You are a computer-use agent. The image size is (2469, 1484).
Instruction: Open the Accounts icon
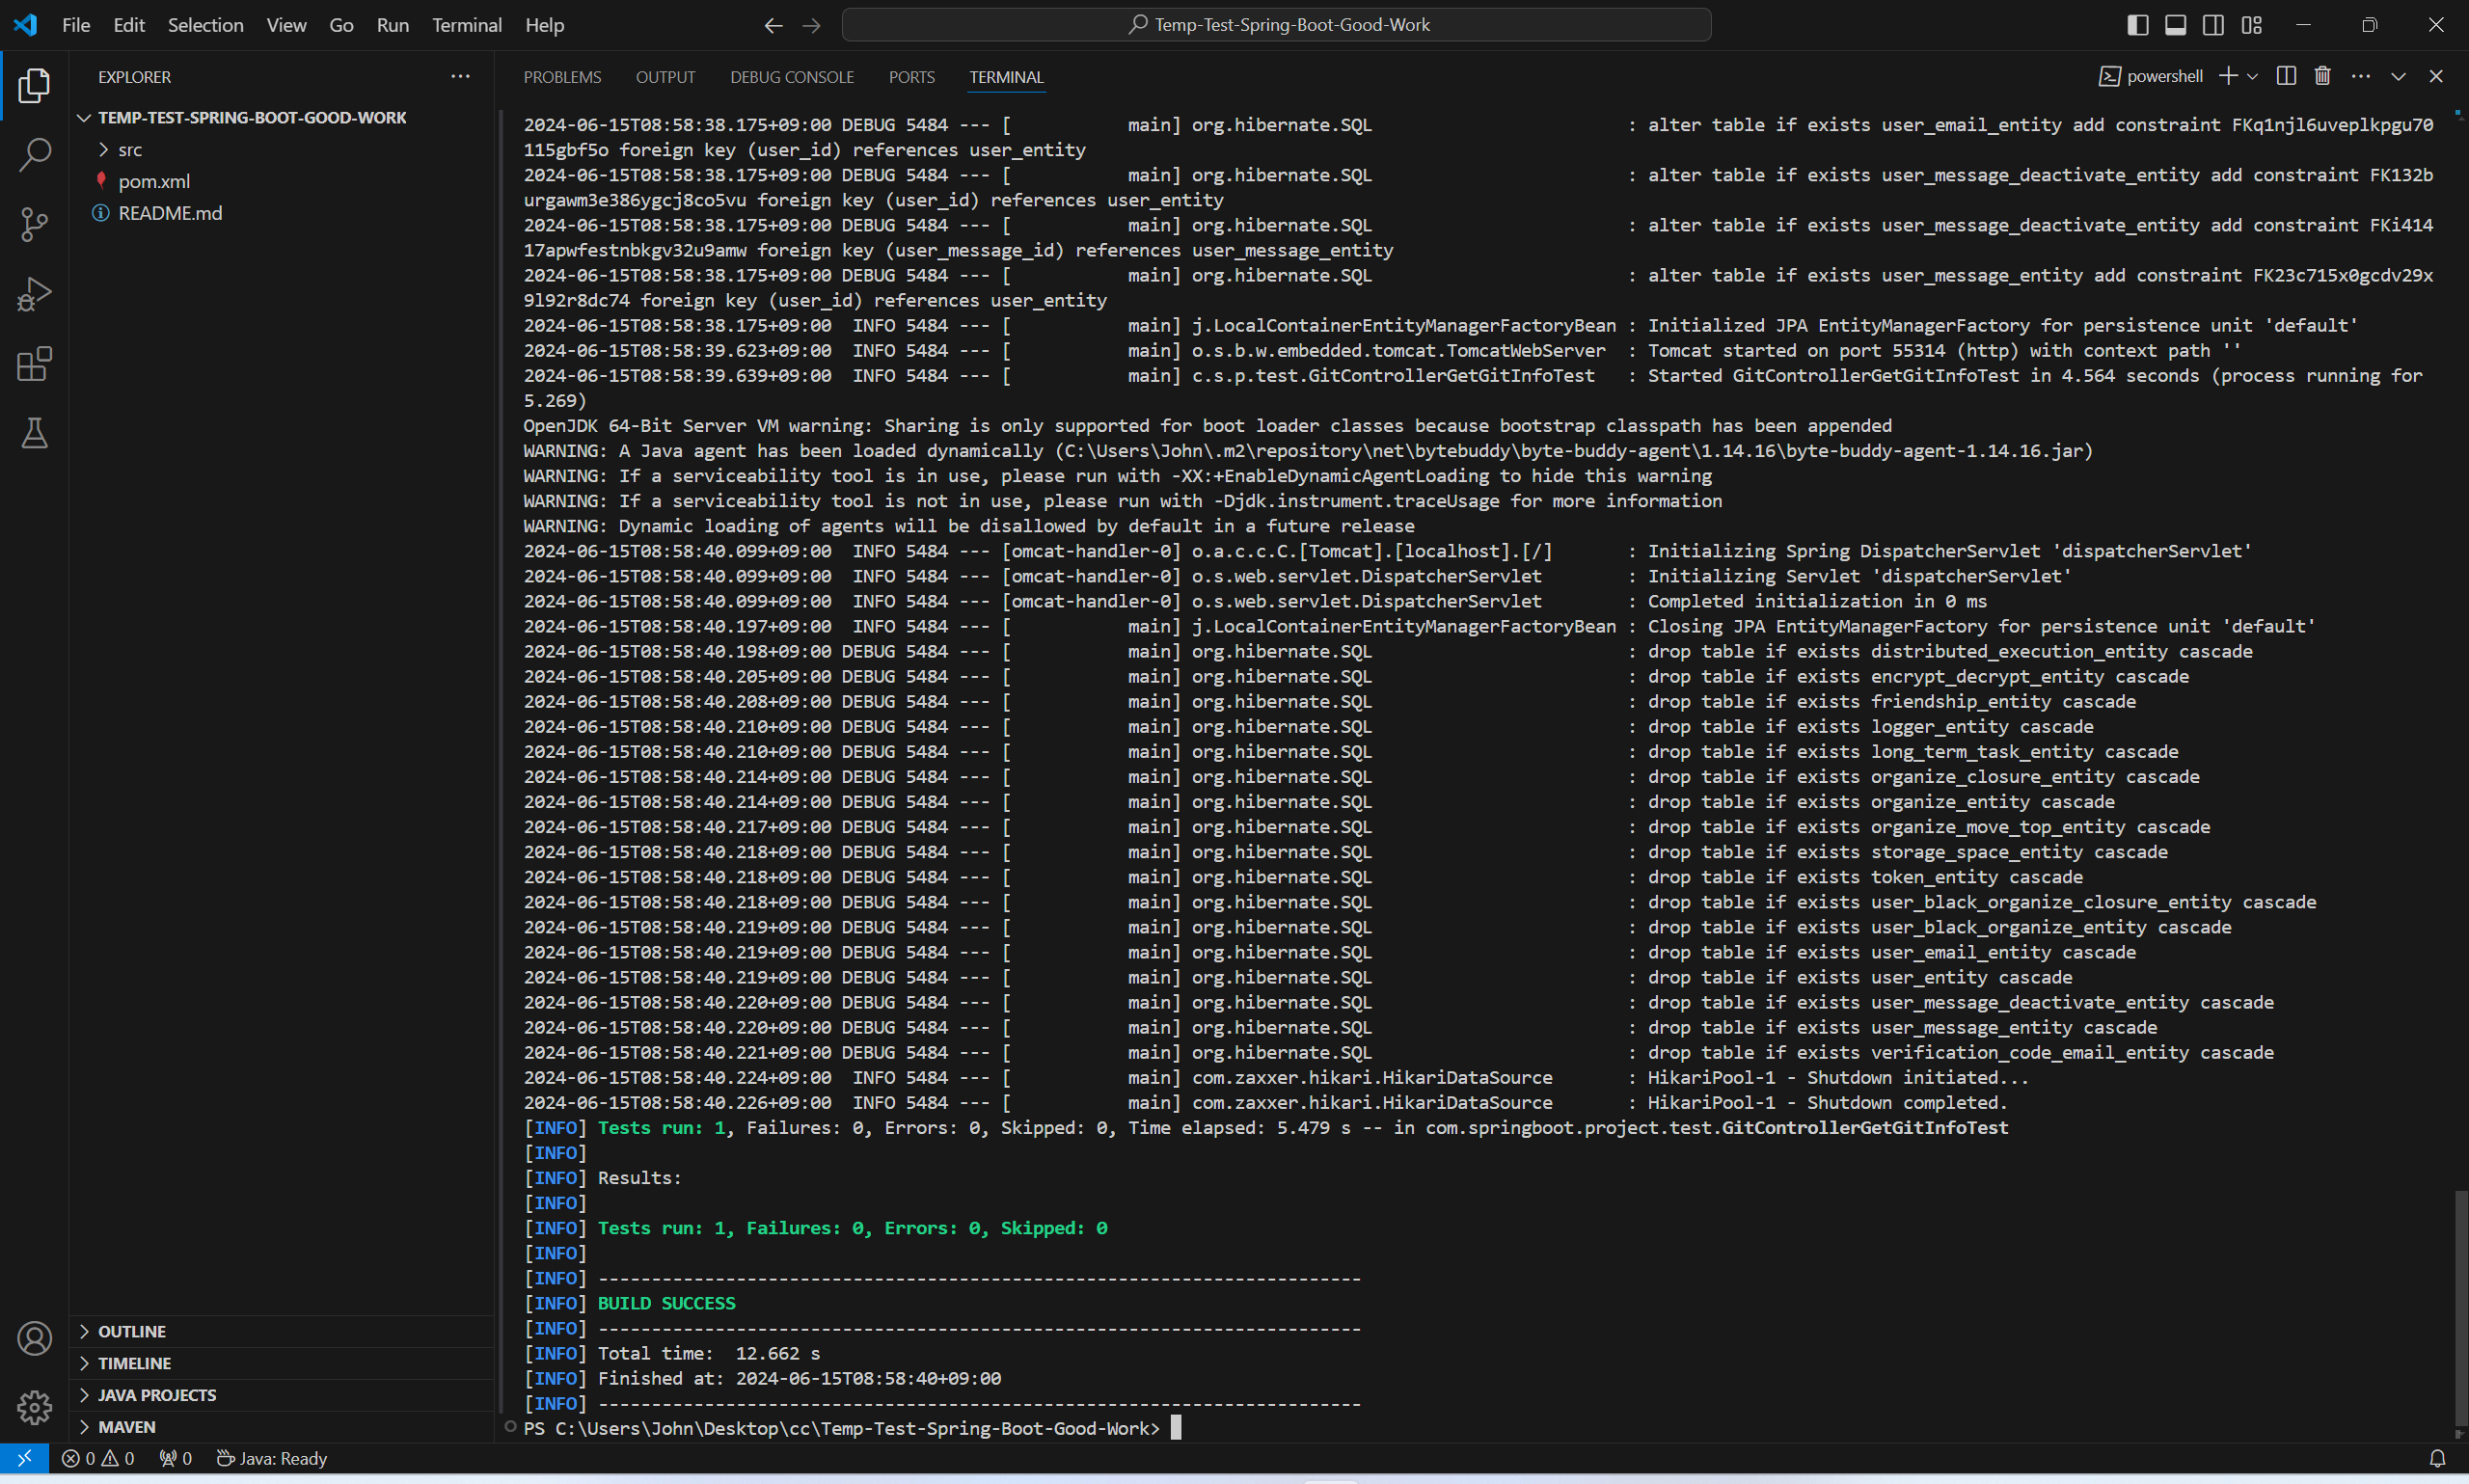pyautogui.click(x=35, y=1337)
